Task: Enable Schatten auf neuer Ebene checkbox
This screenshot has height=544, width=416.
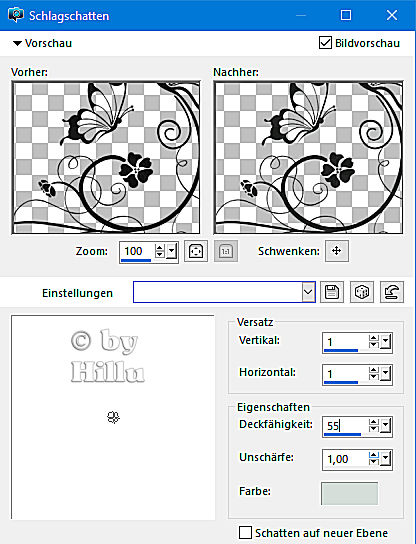Action: (245, 532)
